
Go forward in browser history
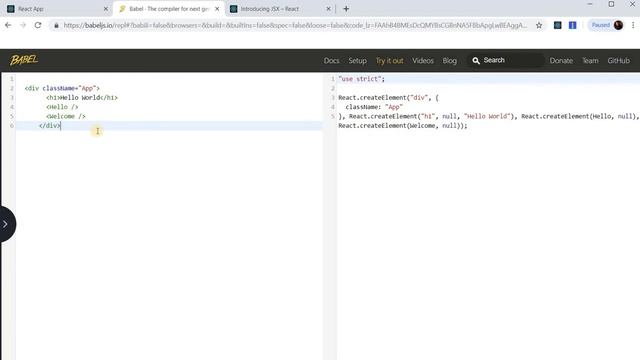point(23,25)
